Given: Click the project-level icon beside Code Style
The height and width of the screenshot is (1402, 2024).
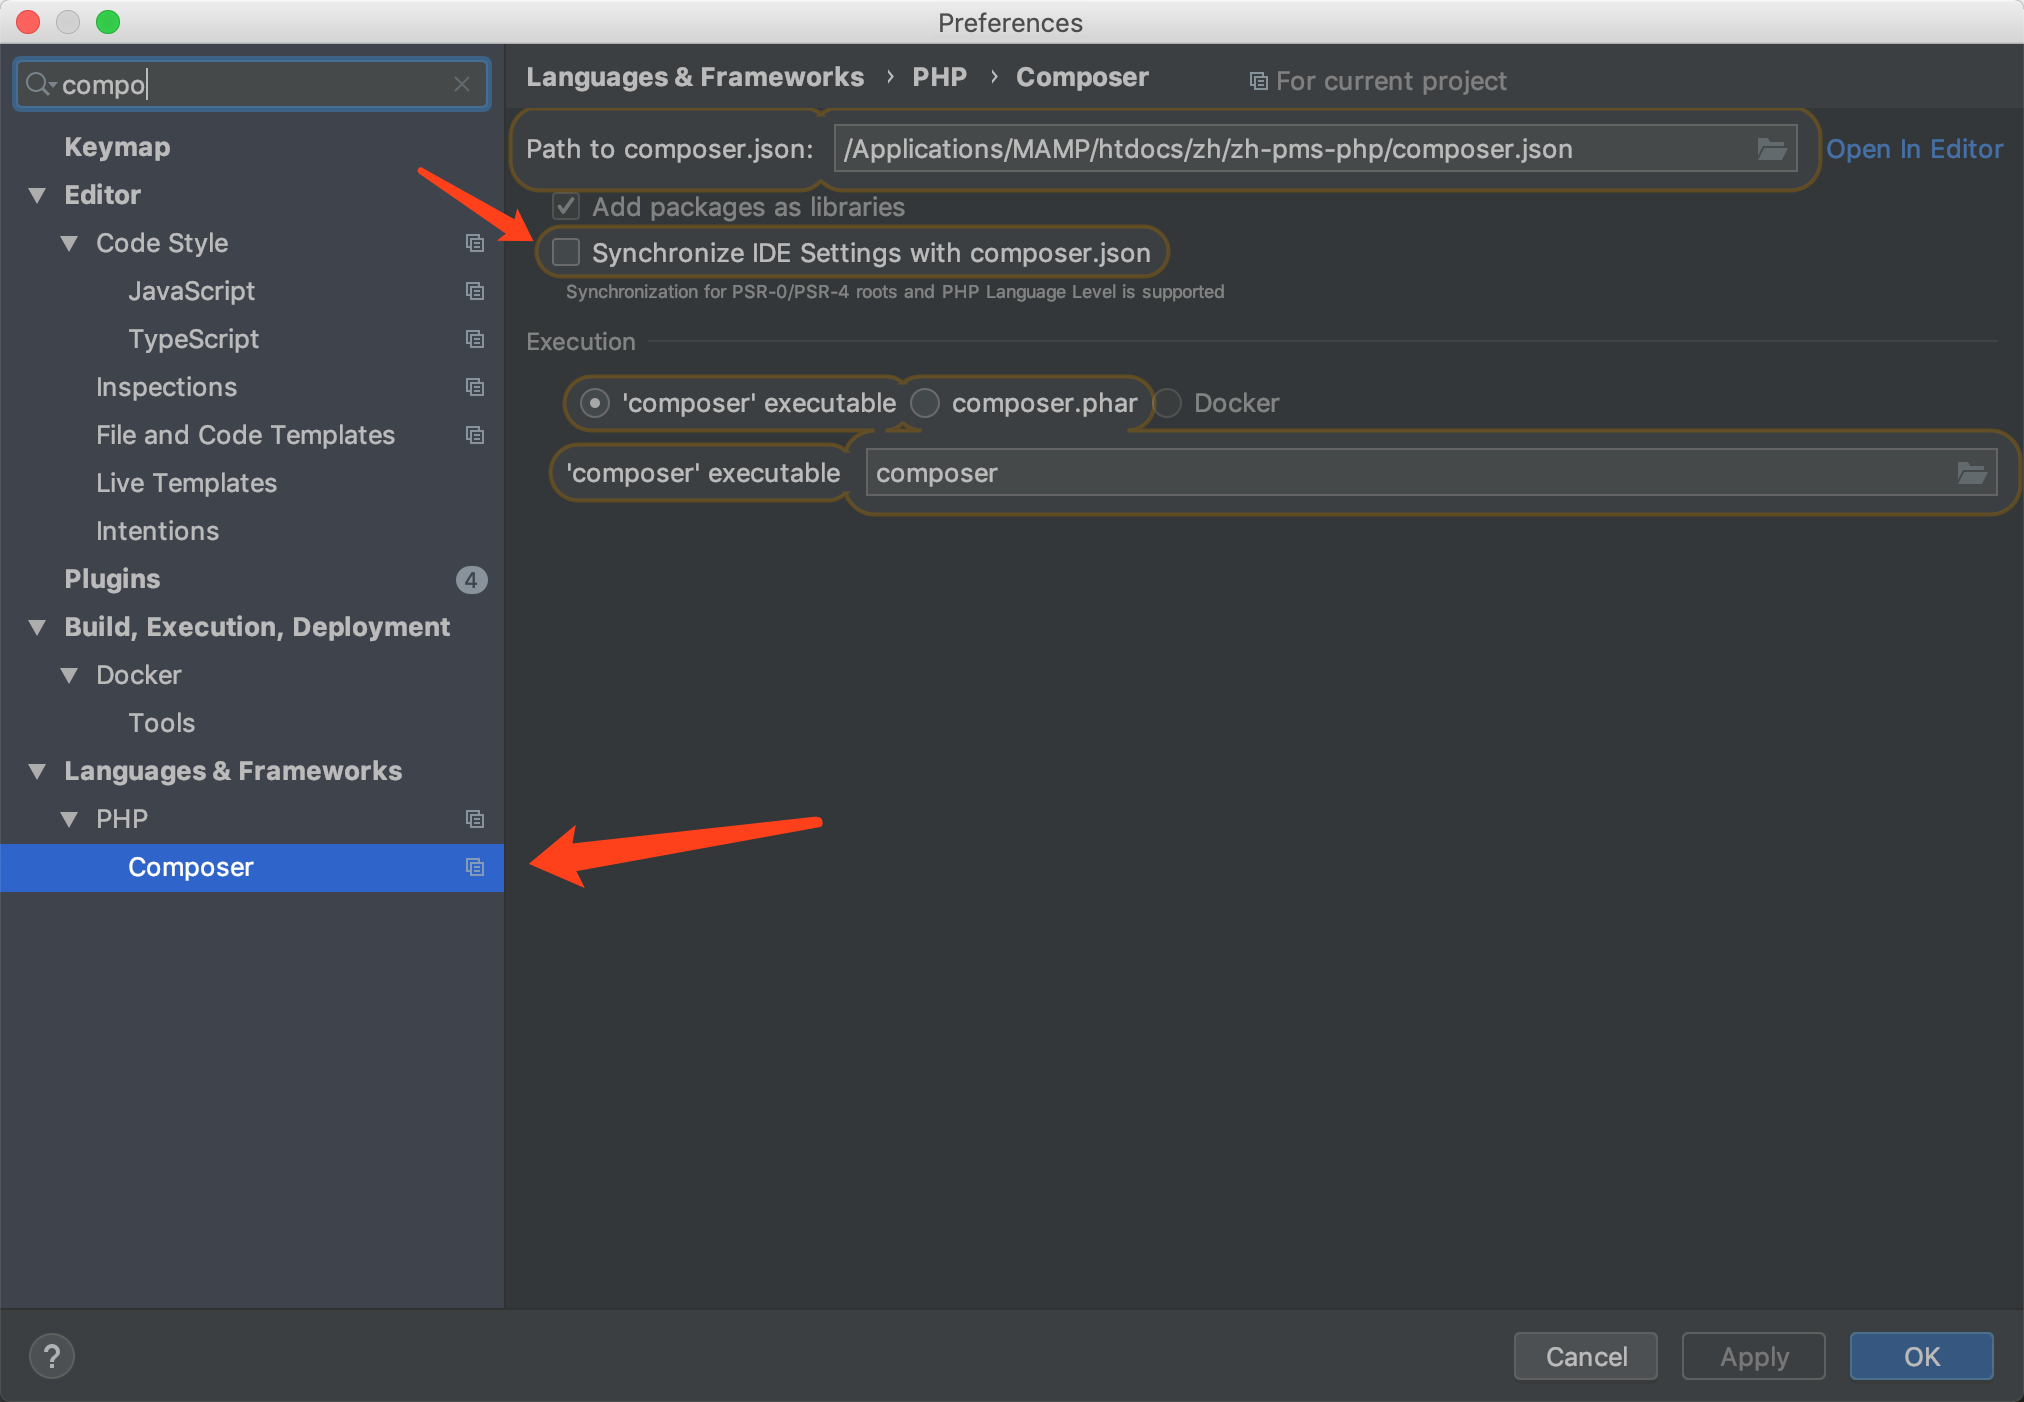Looking at the screenshot, I should [x=475, y=243].
